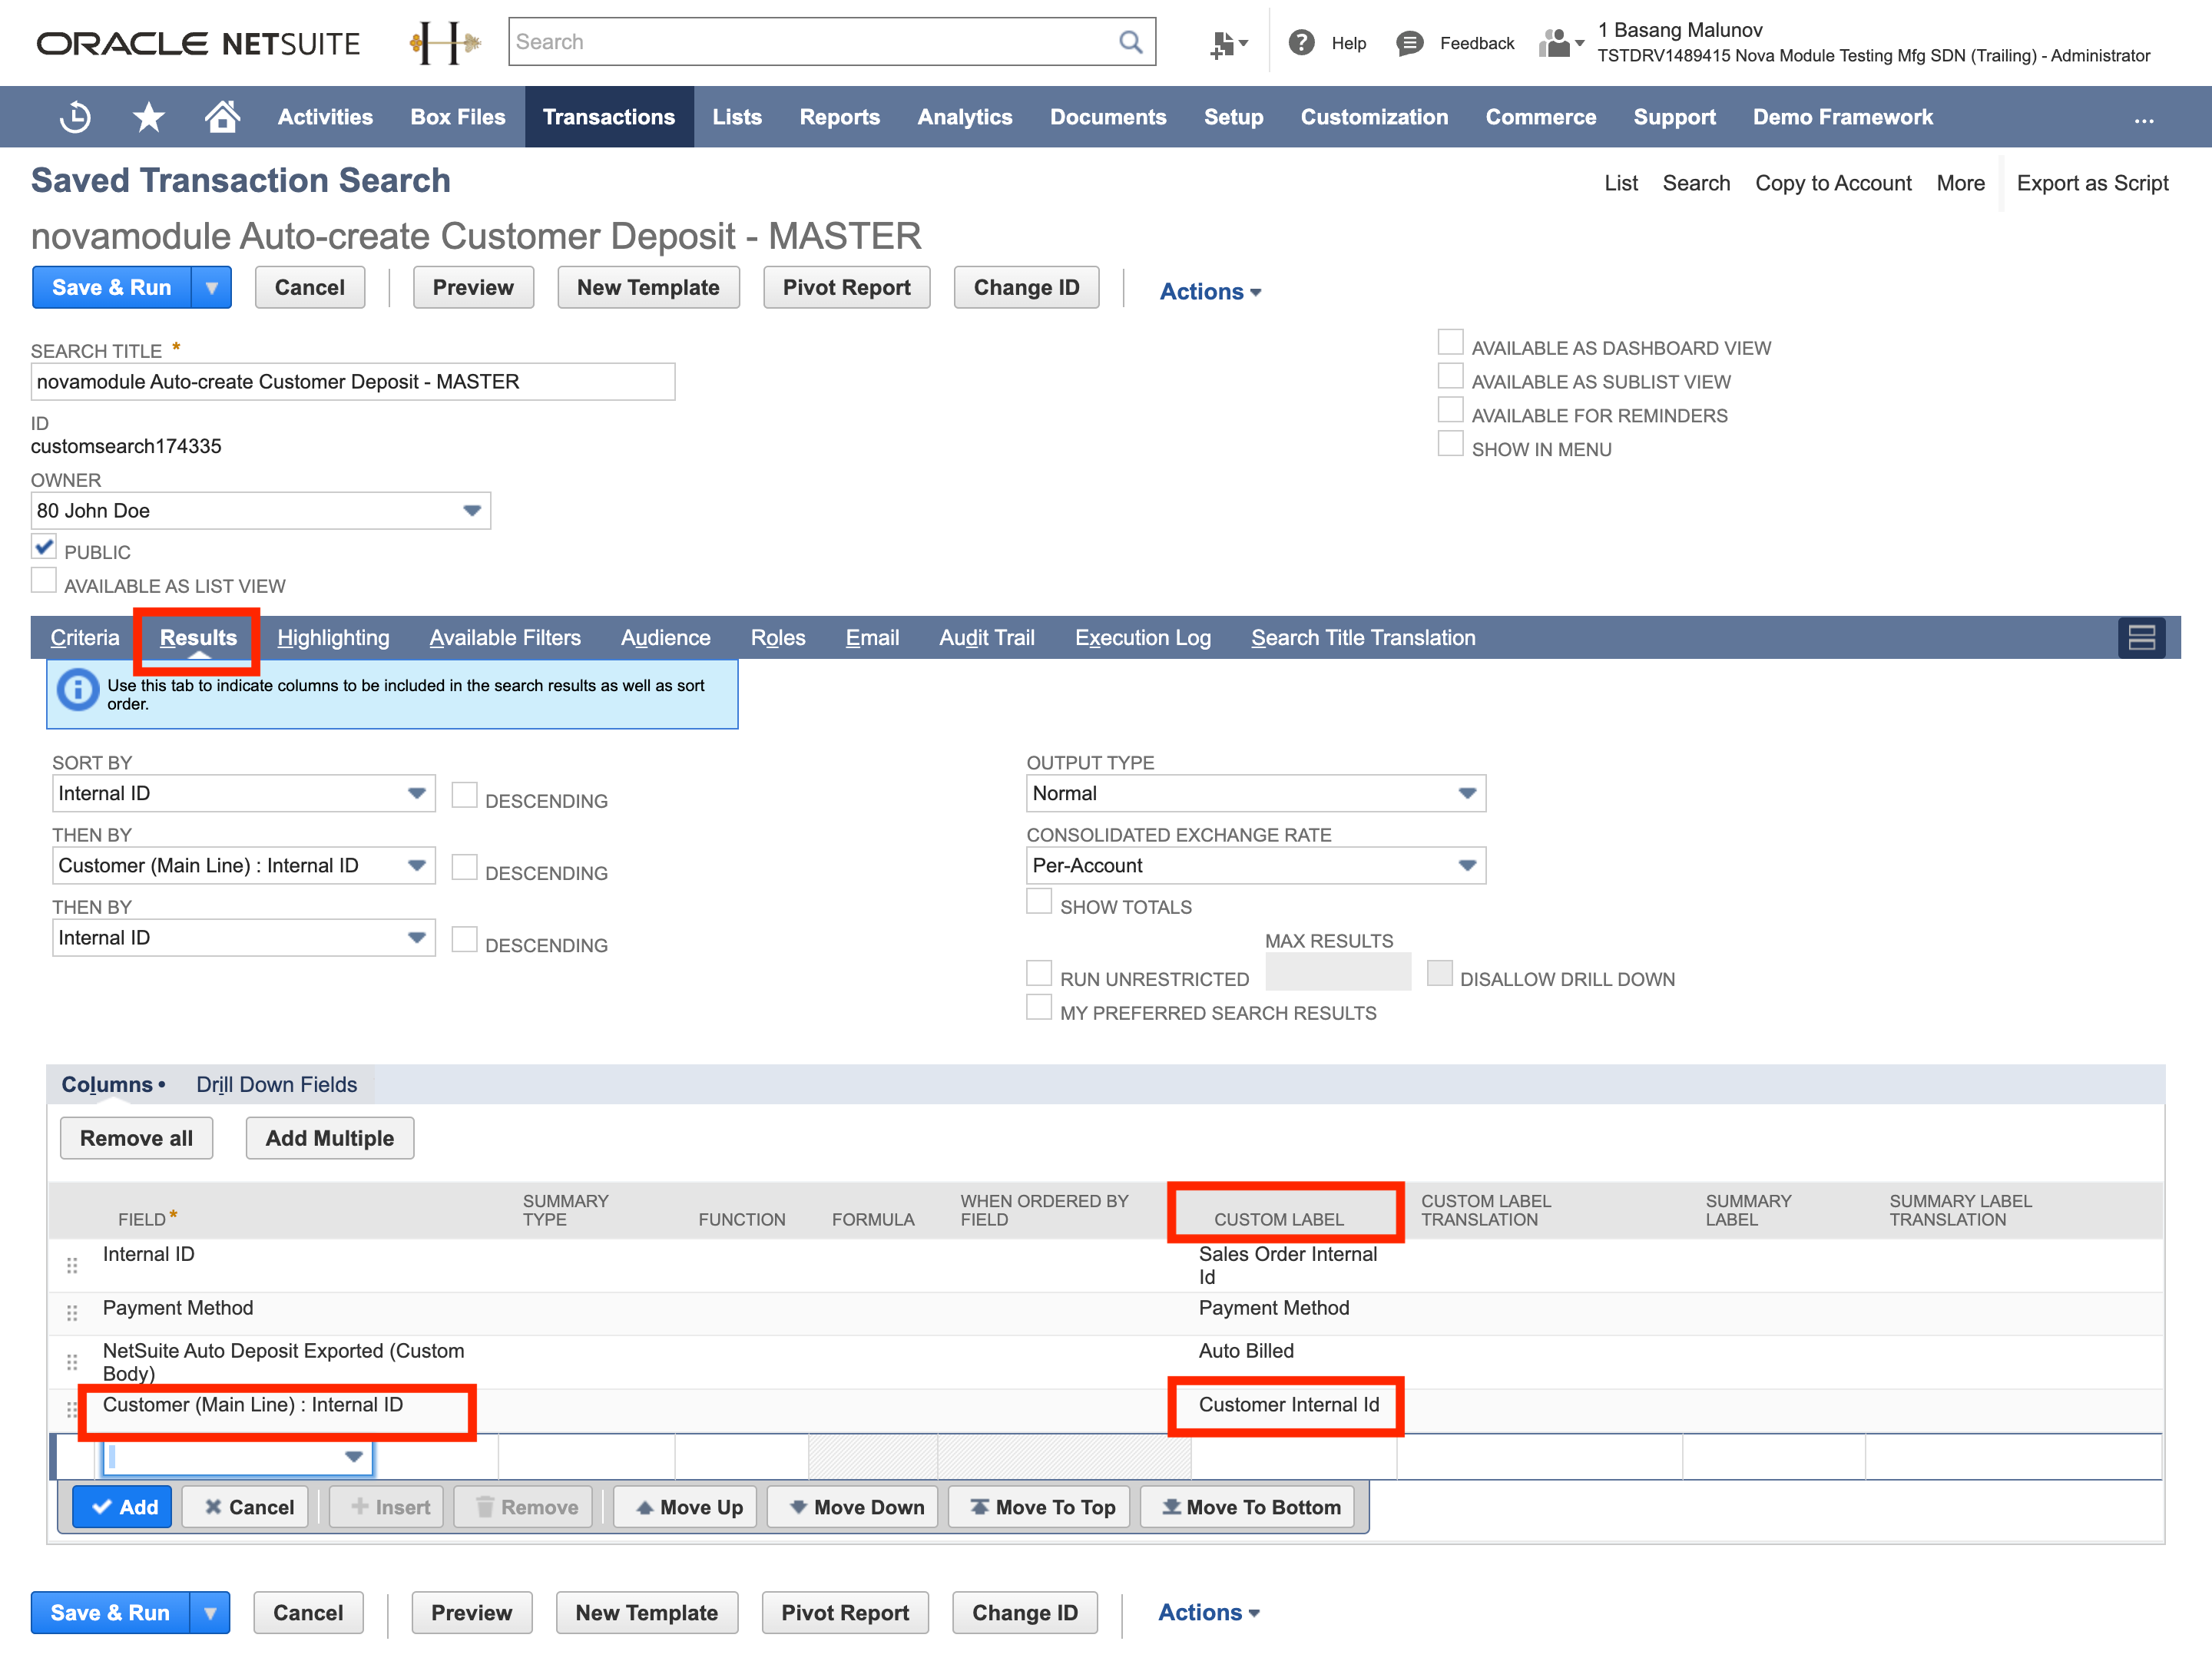
Task: Click bottom Pivot Report button
Action: coord(845,1613)
